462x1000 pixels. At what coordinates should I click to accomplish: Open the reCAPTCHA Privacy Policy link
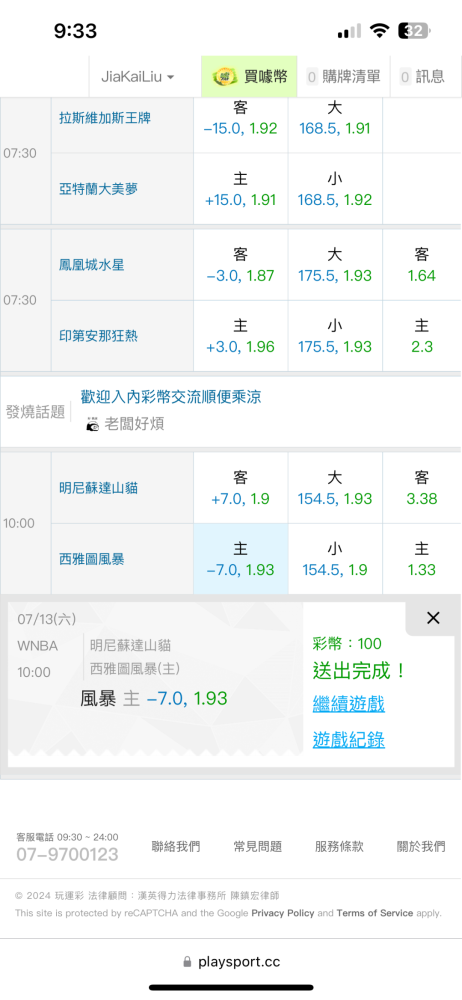click(283, 913)
